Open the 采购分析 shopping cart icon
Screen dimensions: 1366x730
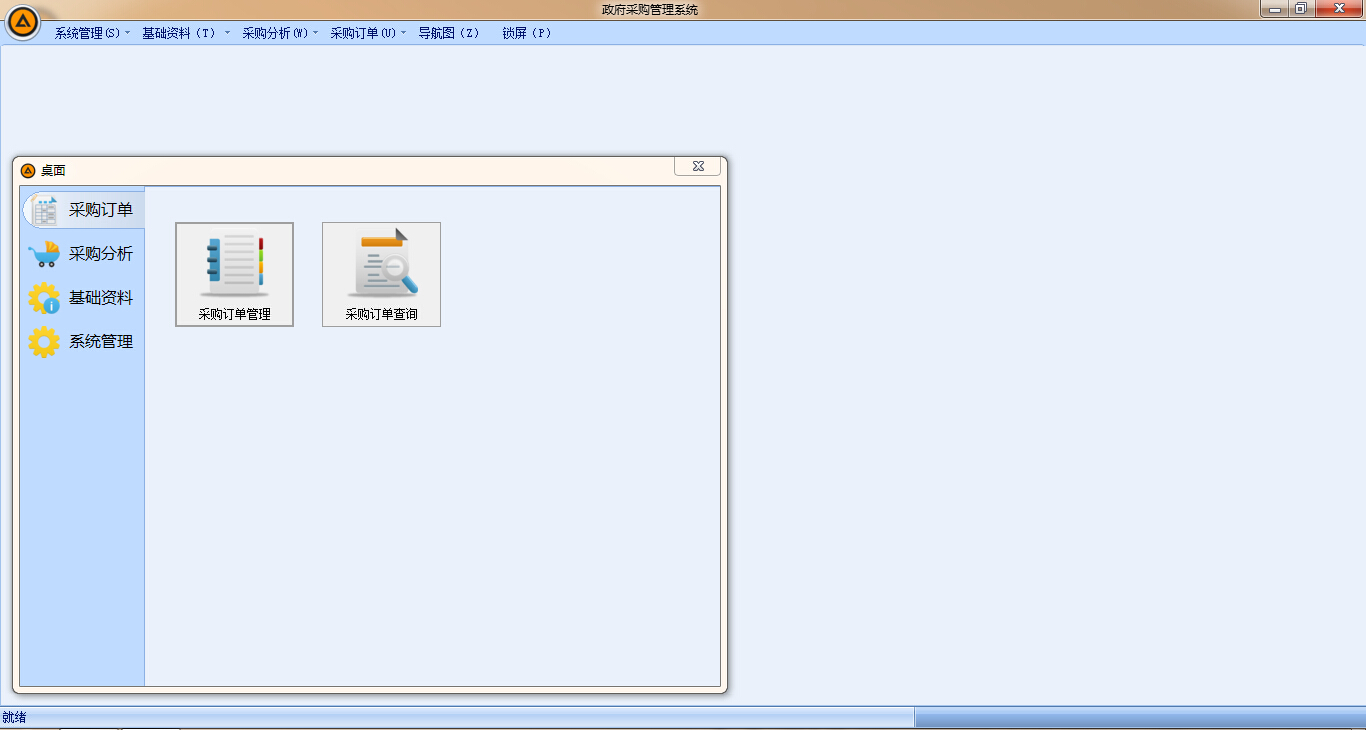44,255
